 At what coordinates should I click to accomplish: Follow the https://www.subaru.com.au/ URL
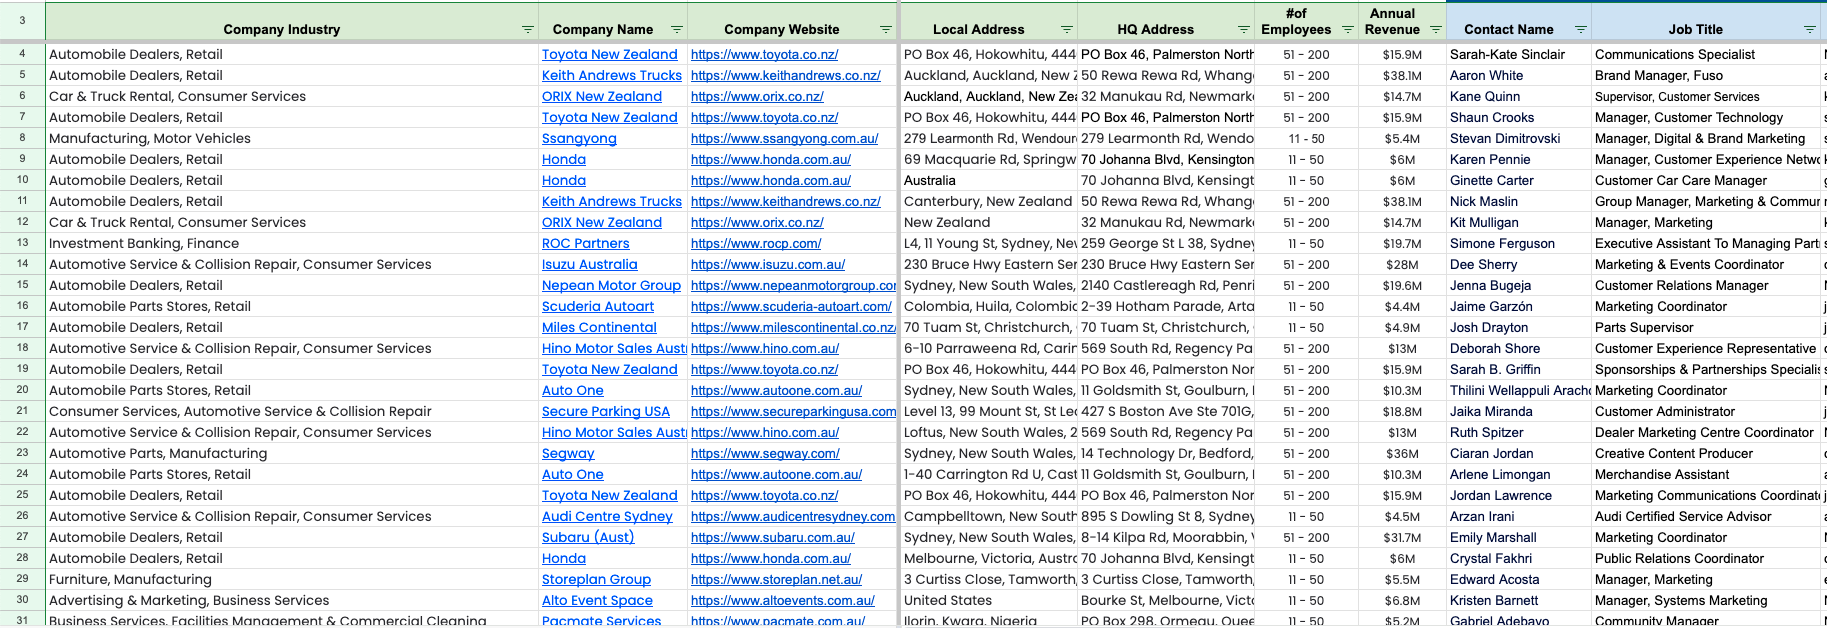pos(773,538)
